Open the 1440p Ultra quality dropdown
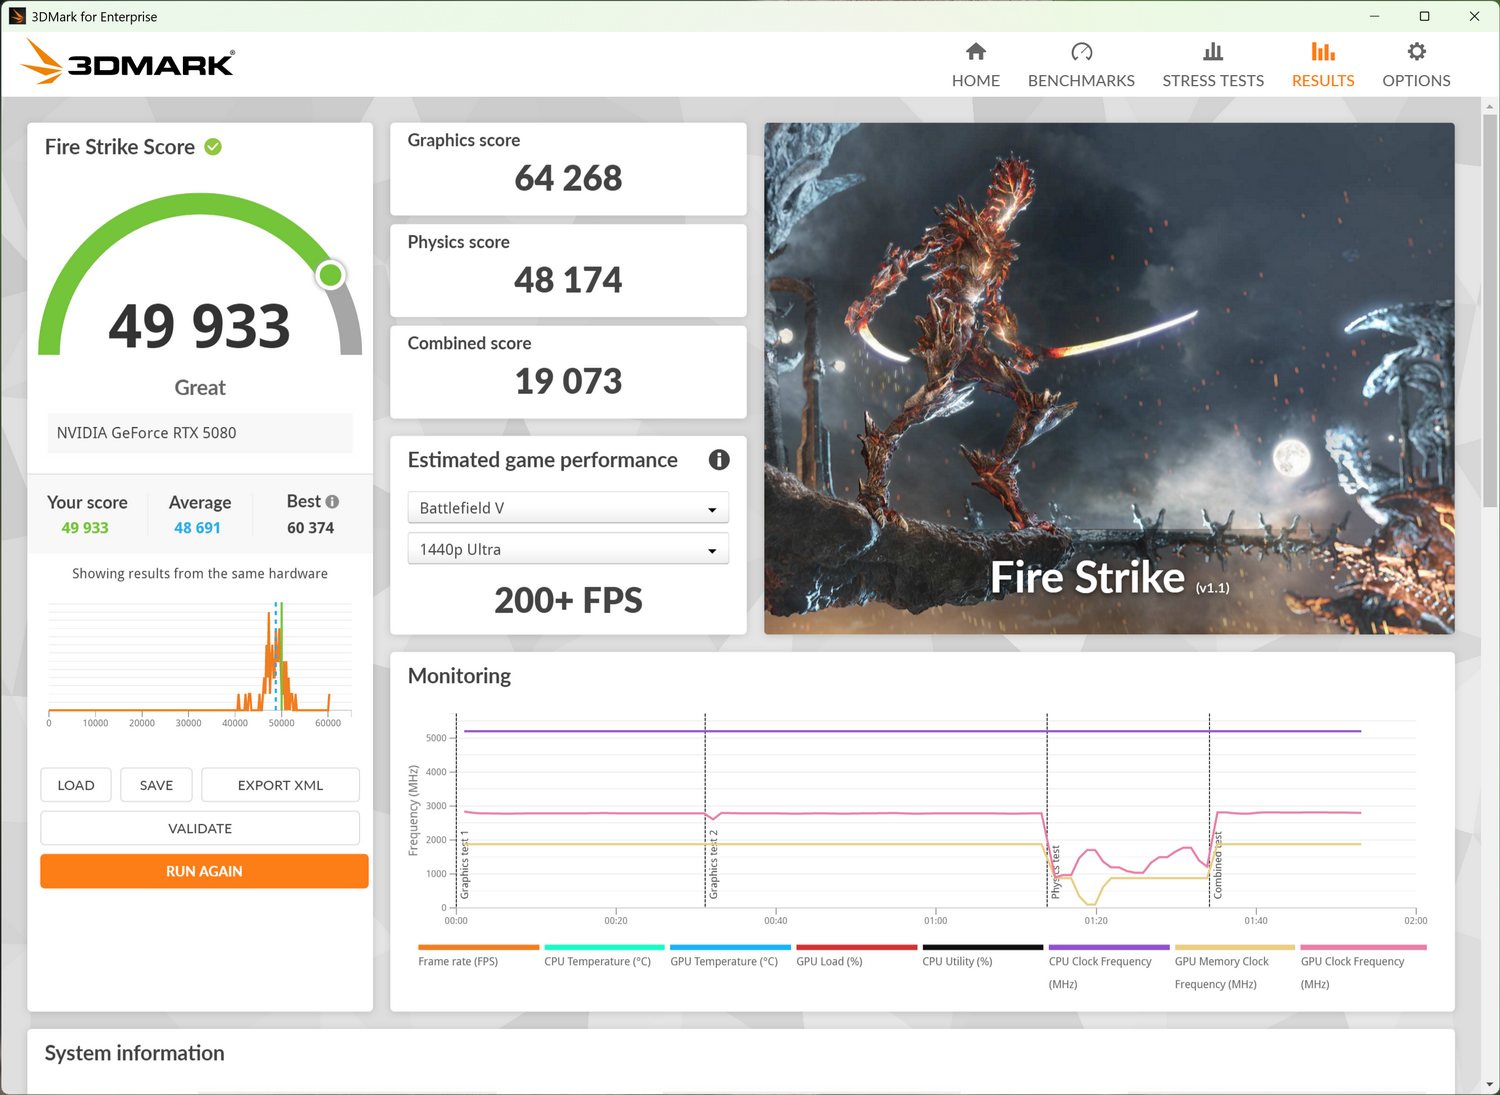1500x1095 pixels. pos(567,548)
